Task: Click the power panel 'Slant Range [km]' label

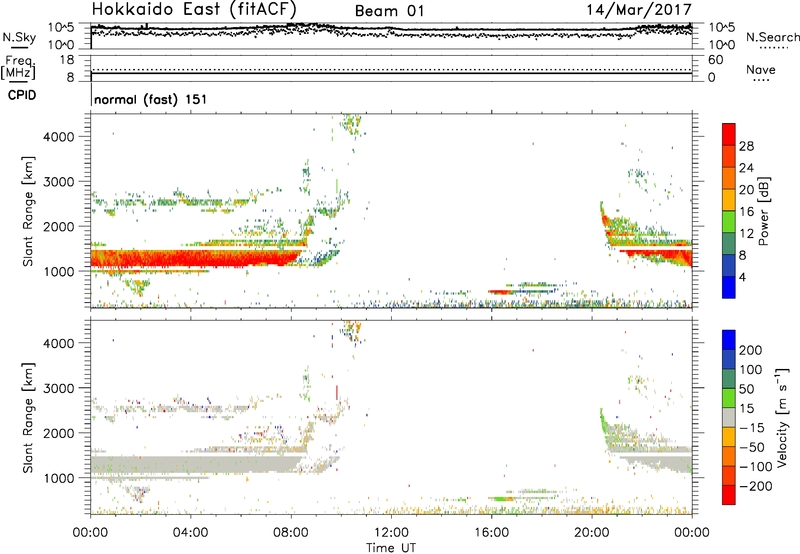Action: click(x=28, y=212)
